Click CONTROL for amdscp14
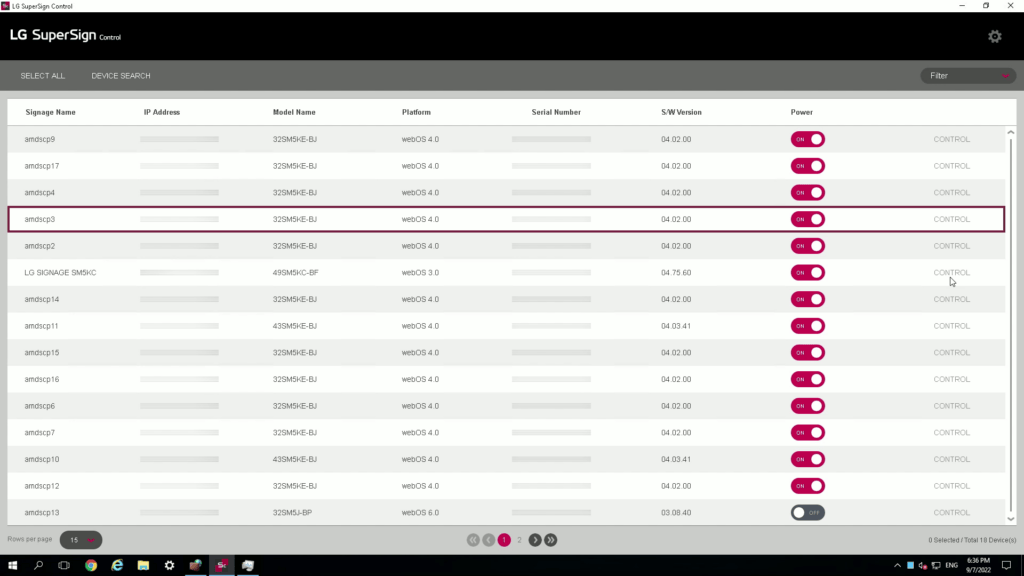1024x576 pixels. tap(952, 299)
